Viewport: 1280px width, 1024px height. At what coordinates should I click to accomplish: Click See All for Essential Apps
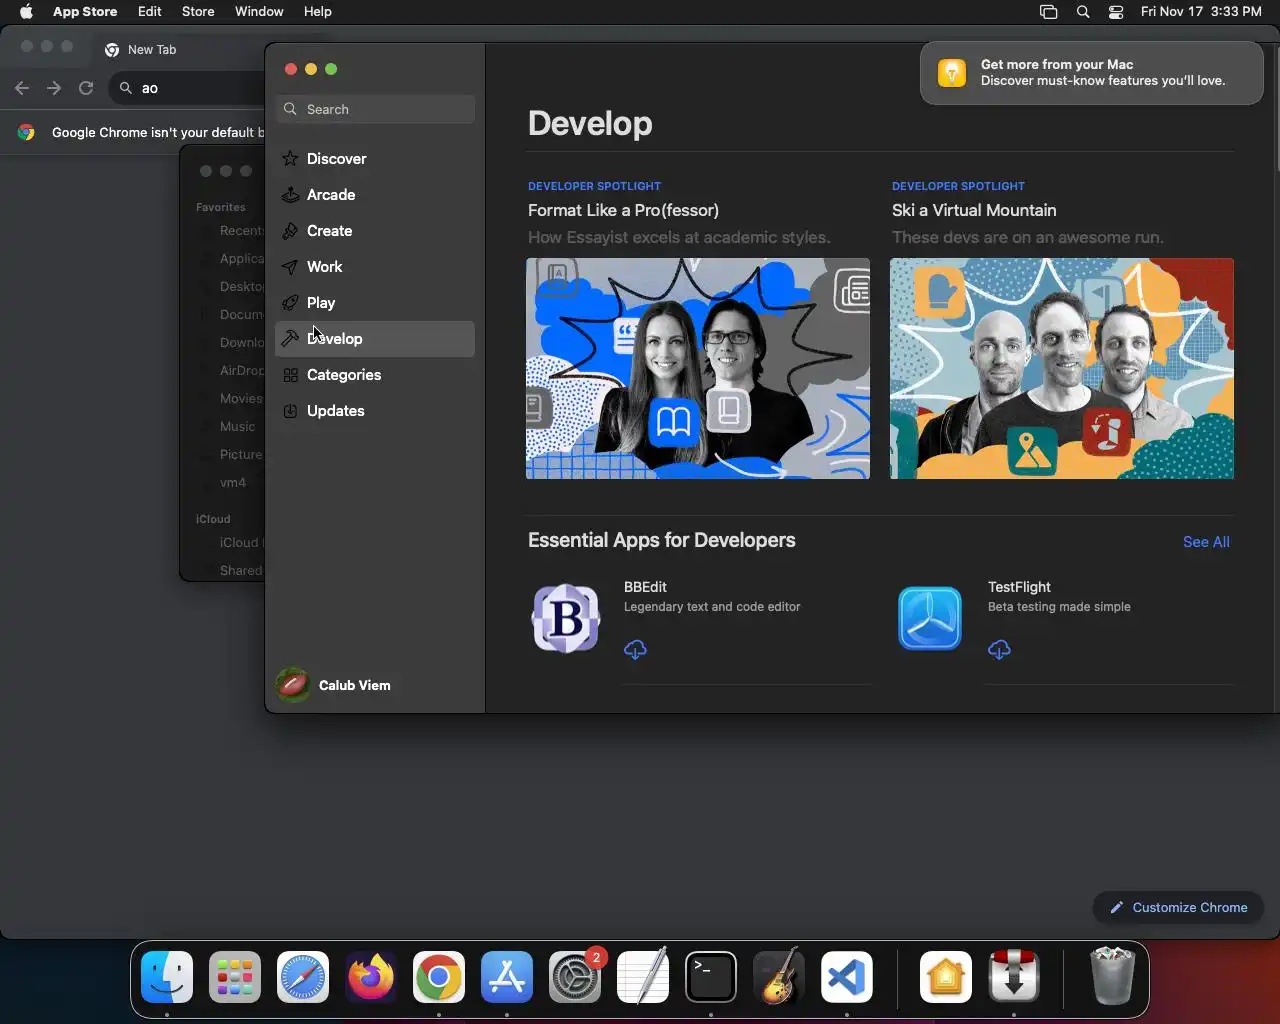pyautogui.click(x=1206, y=542)
